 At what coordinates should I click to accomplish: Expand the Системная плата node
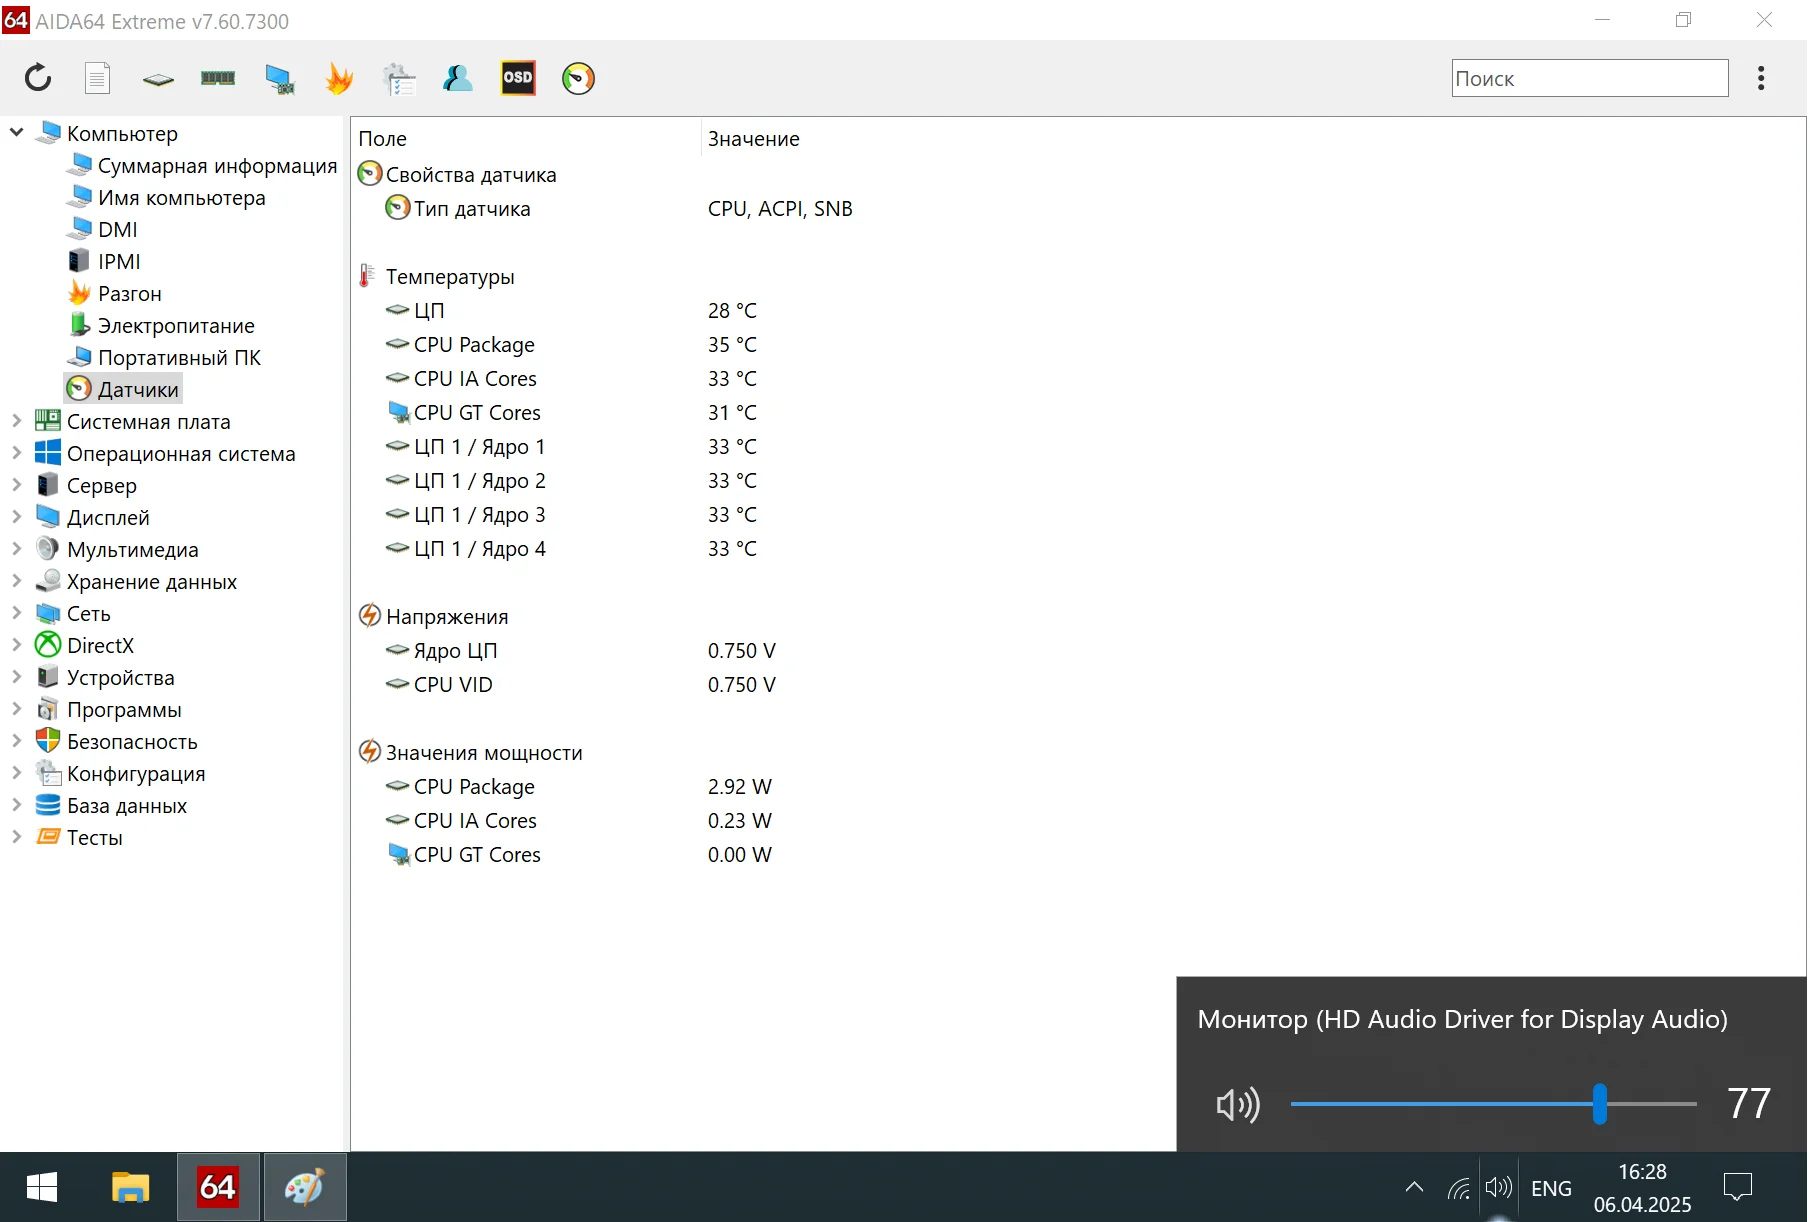click(17, 421)
